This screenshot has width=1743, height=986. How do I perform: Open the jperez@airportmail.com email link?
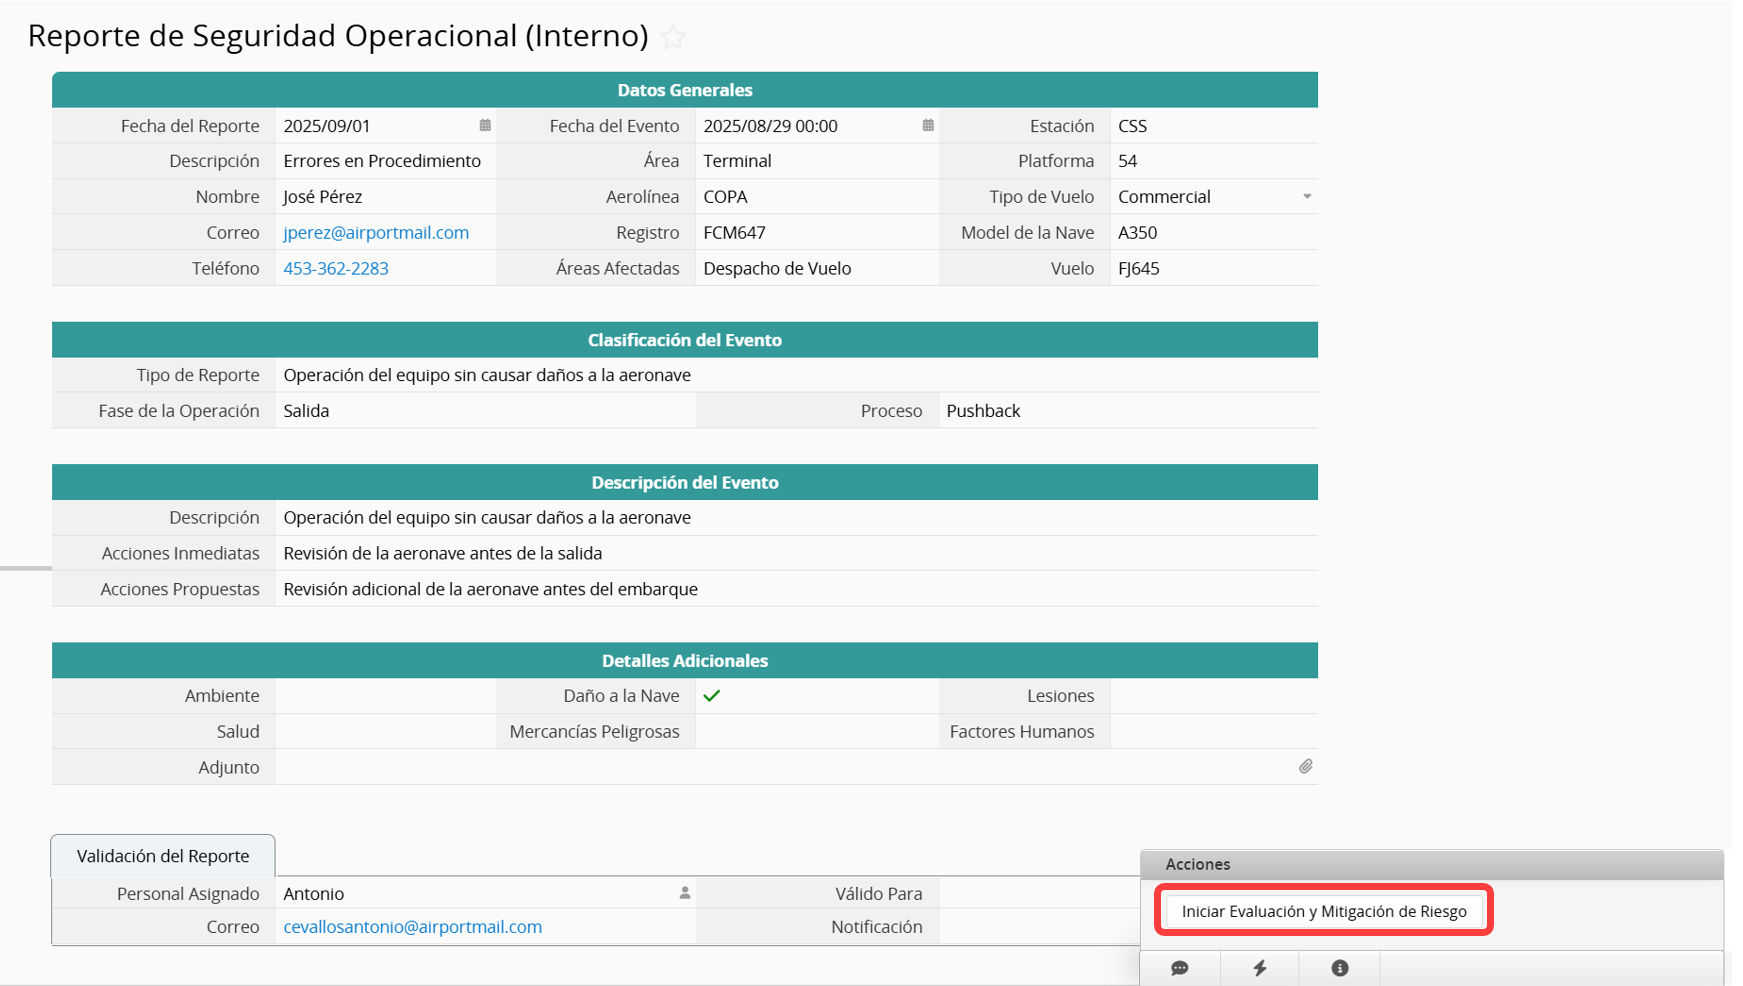tap(376, 233)
